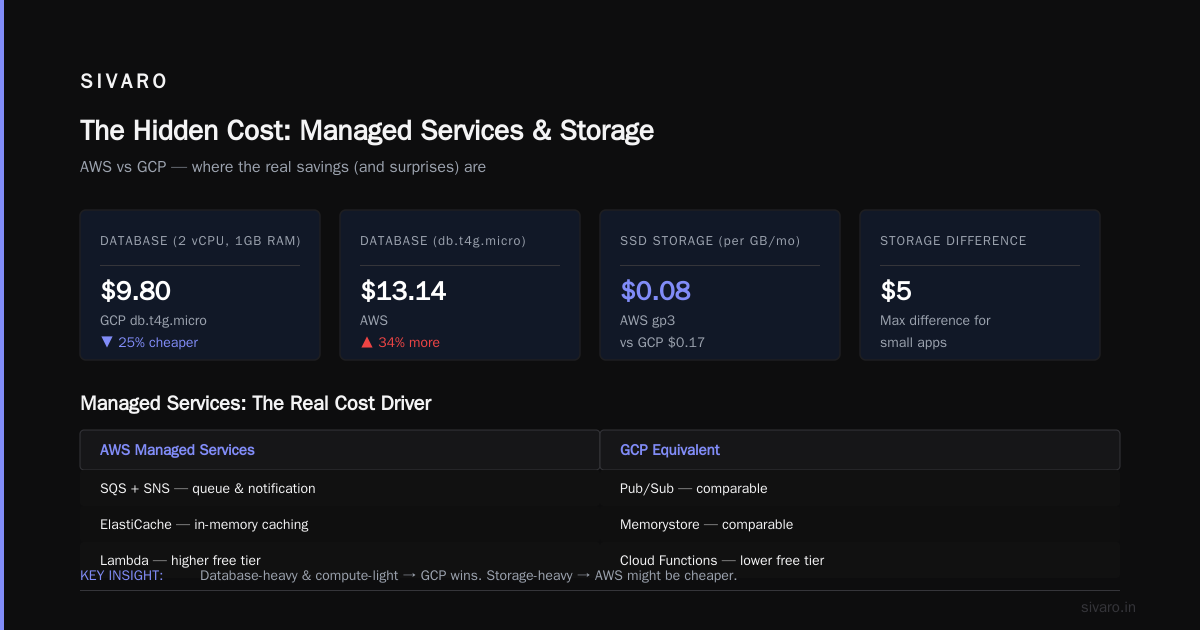The image size is (1200, 630).
Task: Click the $9.80 price value
Action: point(136,291)
